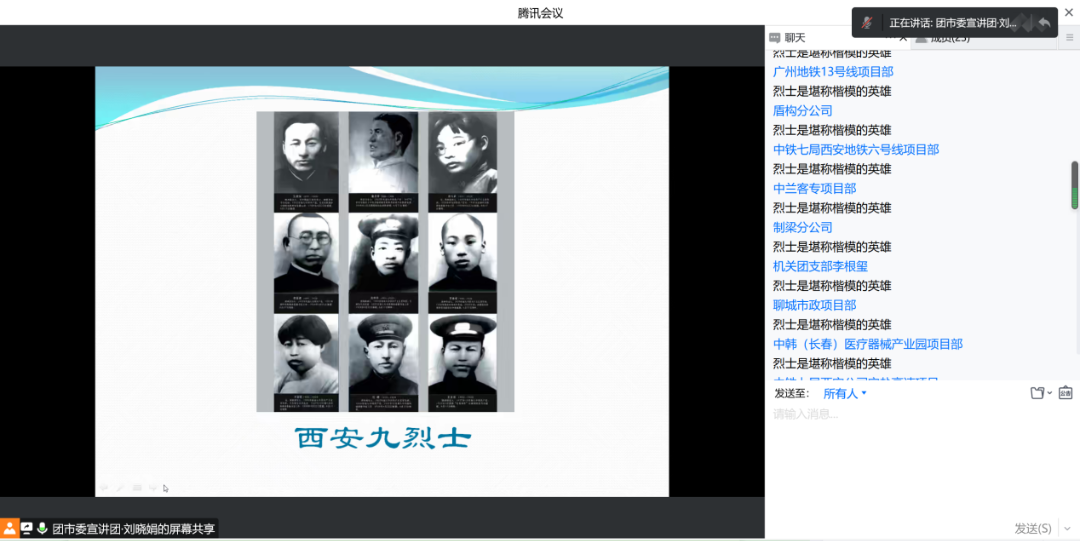Viewport: 1080px width, 541px height.
Task: Click the orange user avatar icon
Action: click(x=9, y=528)
